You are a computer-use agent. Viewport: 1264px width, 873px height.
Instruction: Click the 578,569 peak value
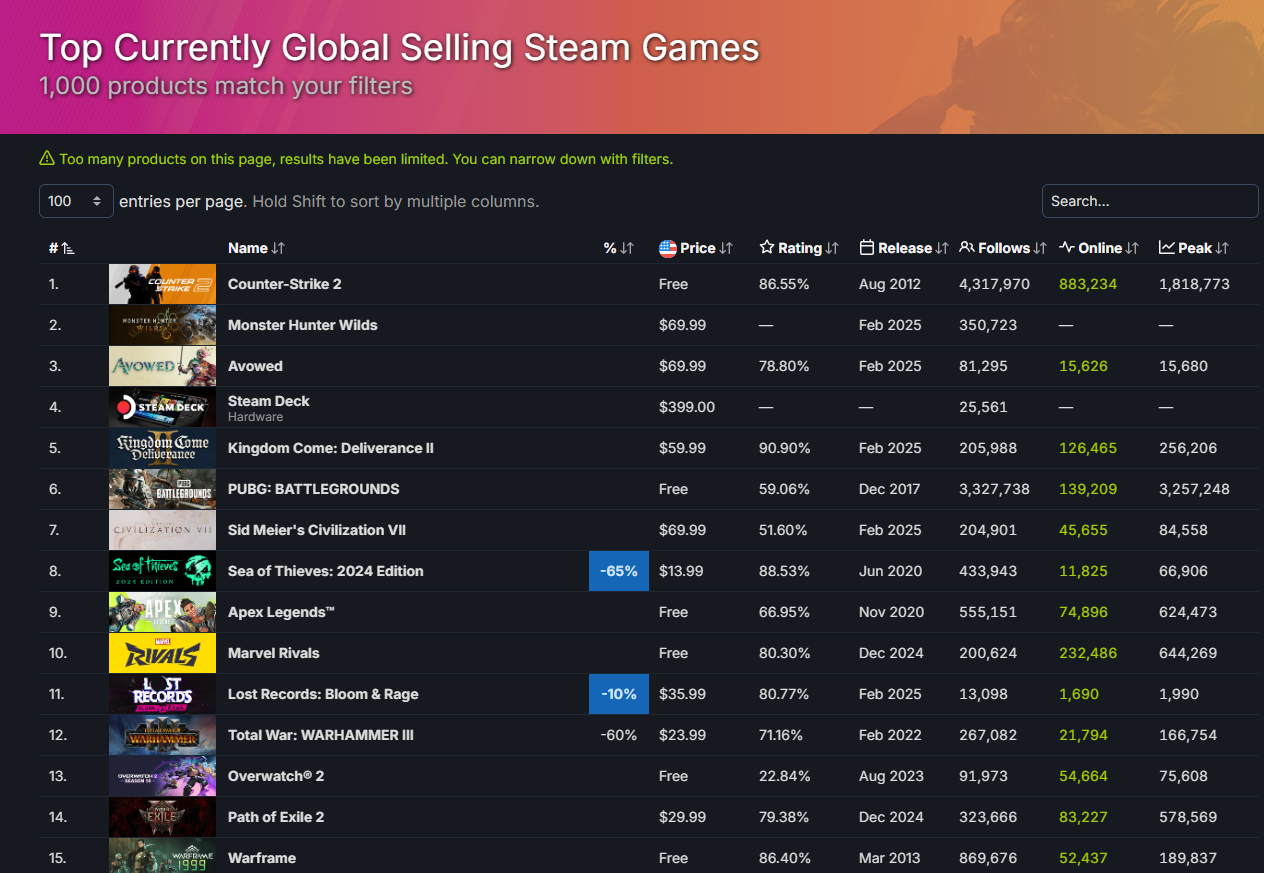click(x=1188, y=817)
